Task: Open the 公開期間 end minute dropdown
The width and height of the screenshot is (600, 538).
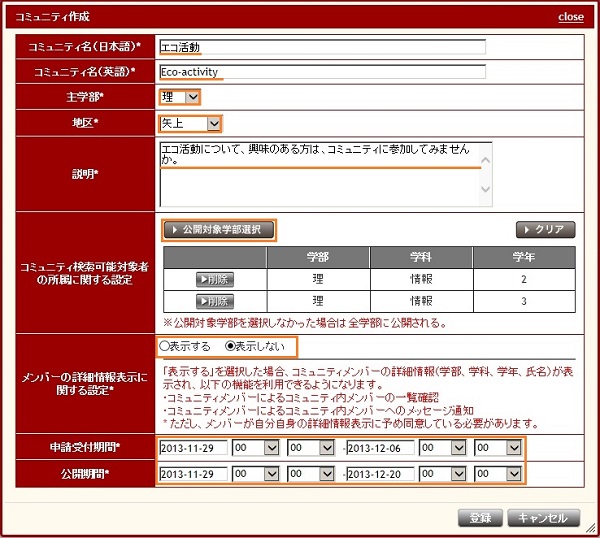Action: (498, 473)
